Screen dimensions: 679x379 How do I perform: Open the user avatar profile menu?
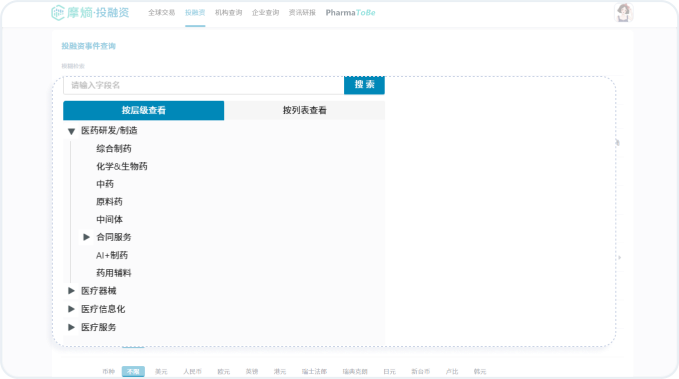tap(624, 13)
